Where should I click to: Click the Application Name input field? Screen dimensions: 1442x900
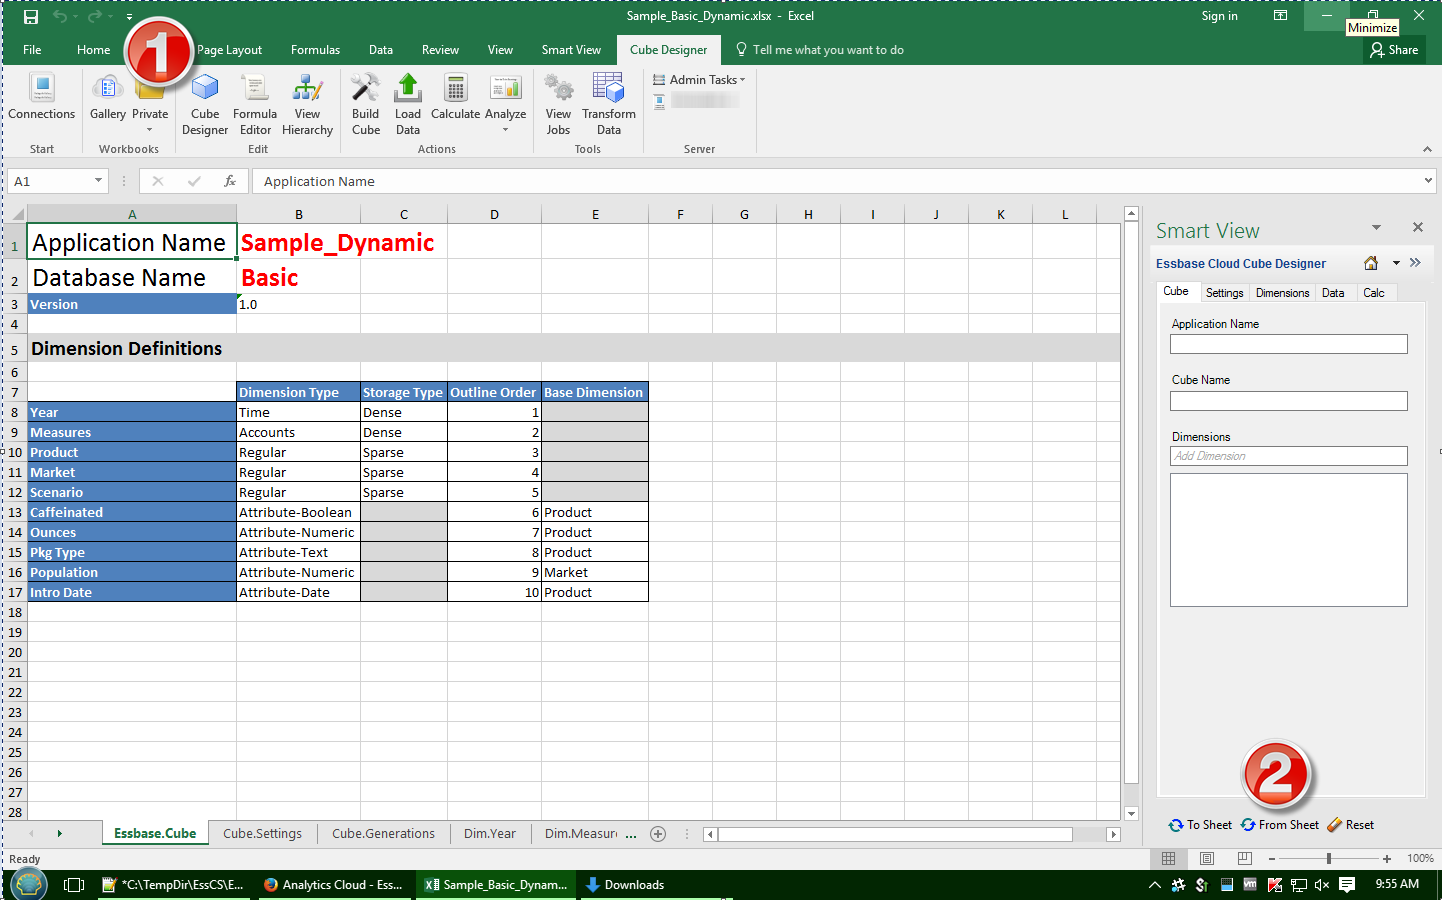[x=1288, y=344]
